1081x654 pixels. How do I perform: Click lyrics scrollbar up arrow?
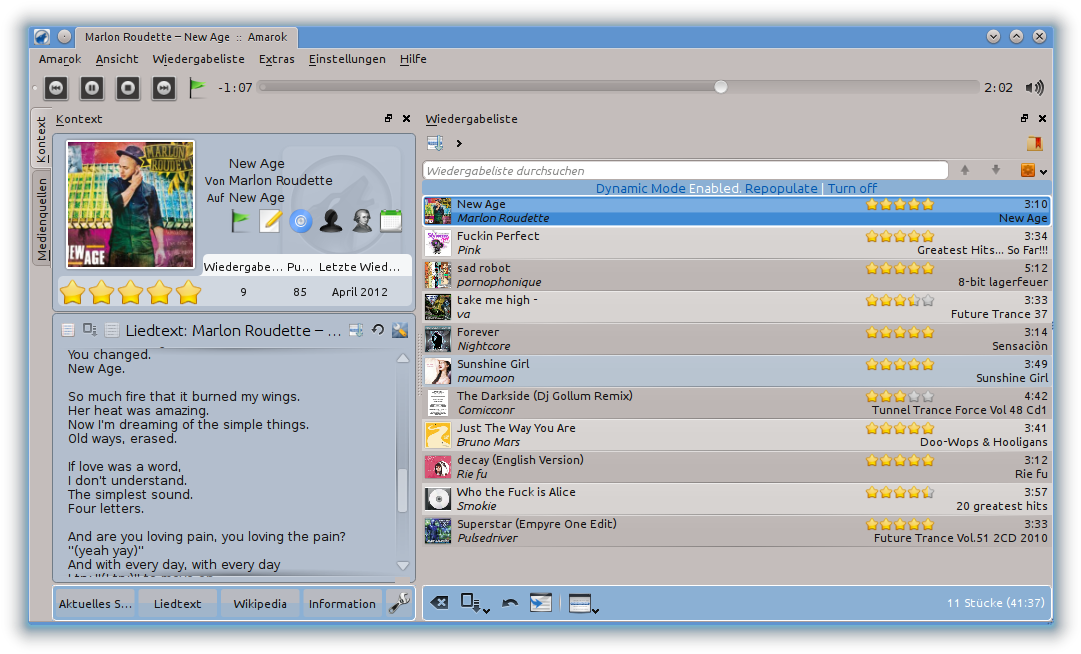(x=403, y=358)
